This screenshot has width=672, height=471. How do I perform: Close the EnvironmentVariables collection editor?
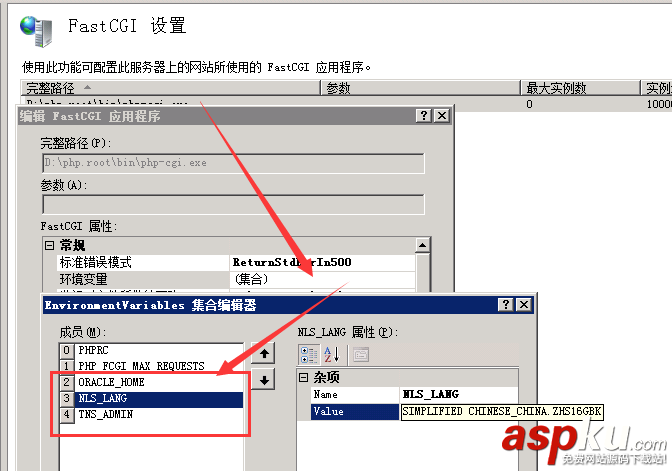(524, 305)
